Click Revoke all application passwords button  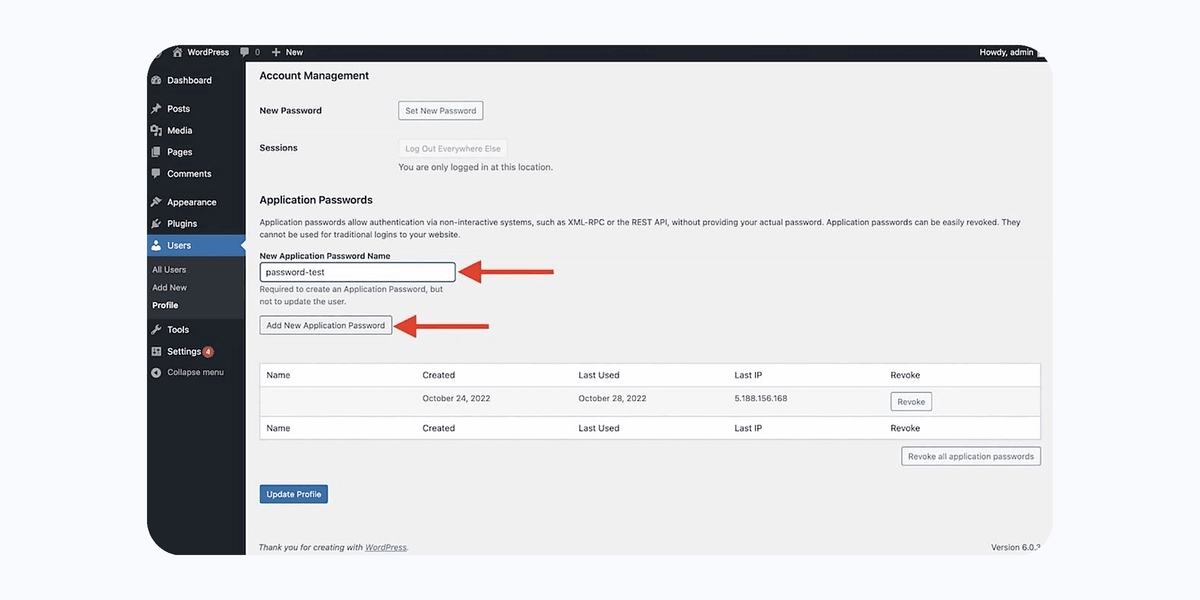(971, 456)
